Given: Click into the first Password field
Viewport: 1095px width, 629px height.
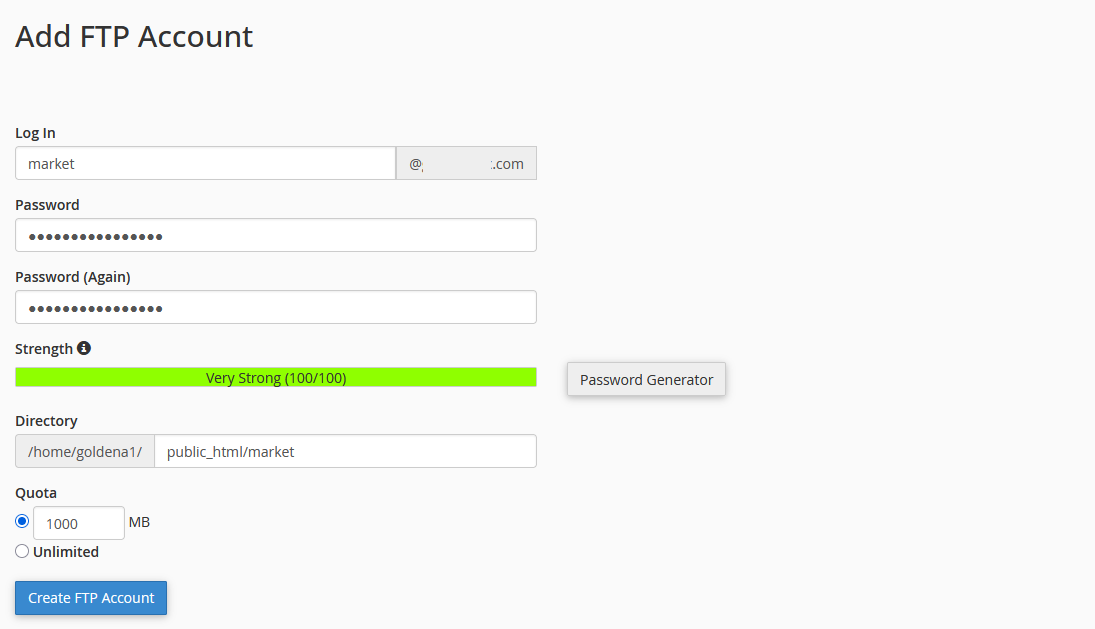Looking at the screenshot, I should pos(275,235).
